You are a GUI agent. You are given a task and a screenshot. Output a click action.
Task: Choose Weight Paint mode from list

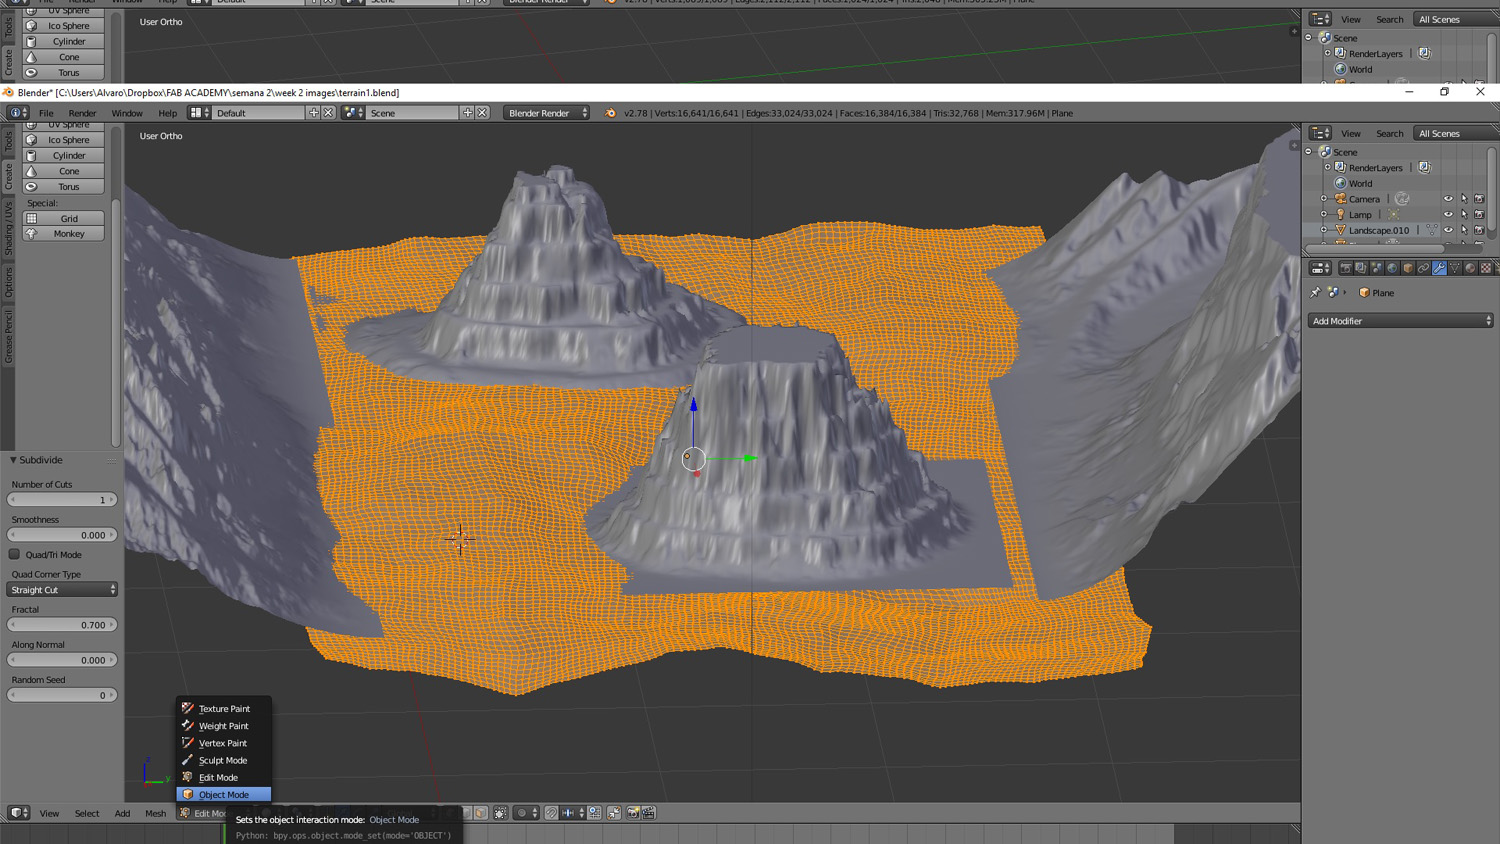pyautogui.click(x=224, y=726)
